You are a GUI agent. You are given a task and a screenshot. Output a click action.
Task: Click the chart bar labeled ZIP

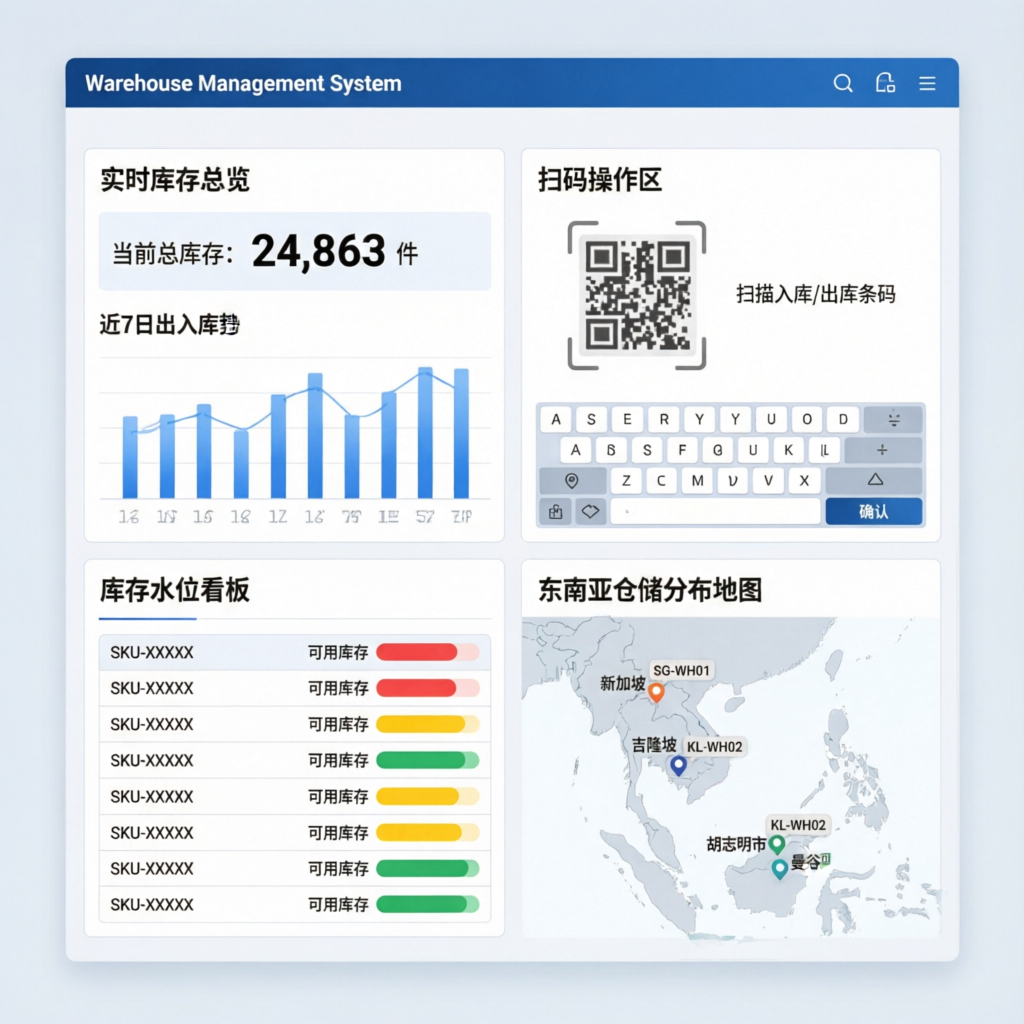pos(462,434)
